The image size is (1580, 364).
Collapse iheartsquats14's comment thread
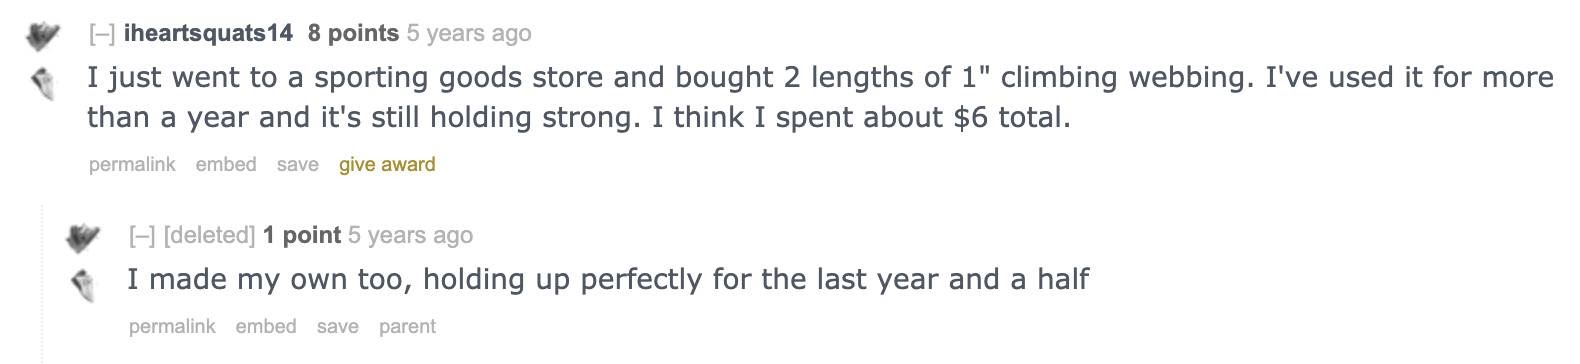[102, 34]
